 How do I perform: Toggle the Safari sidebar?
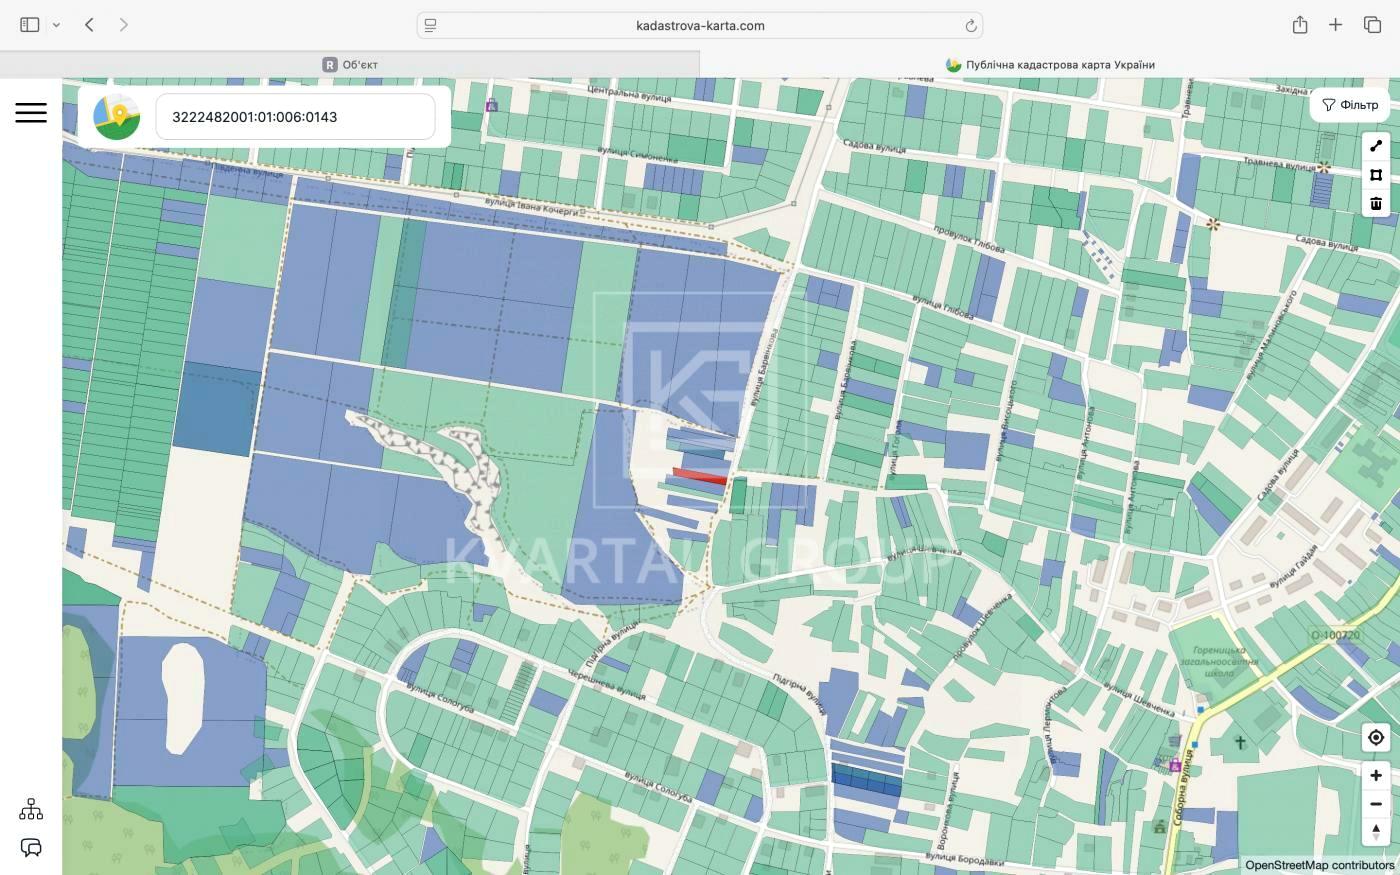pos(30,25)
